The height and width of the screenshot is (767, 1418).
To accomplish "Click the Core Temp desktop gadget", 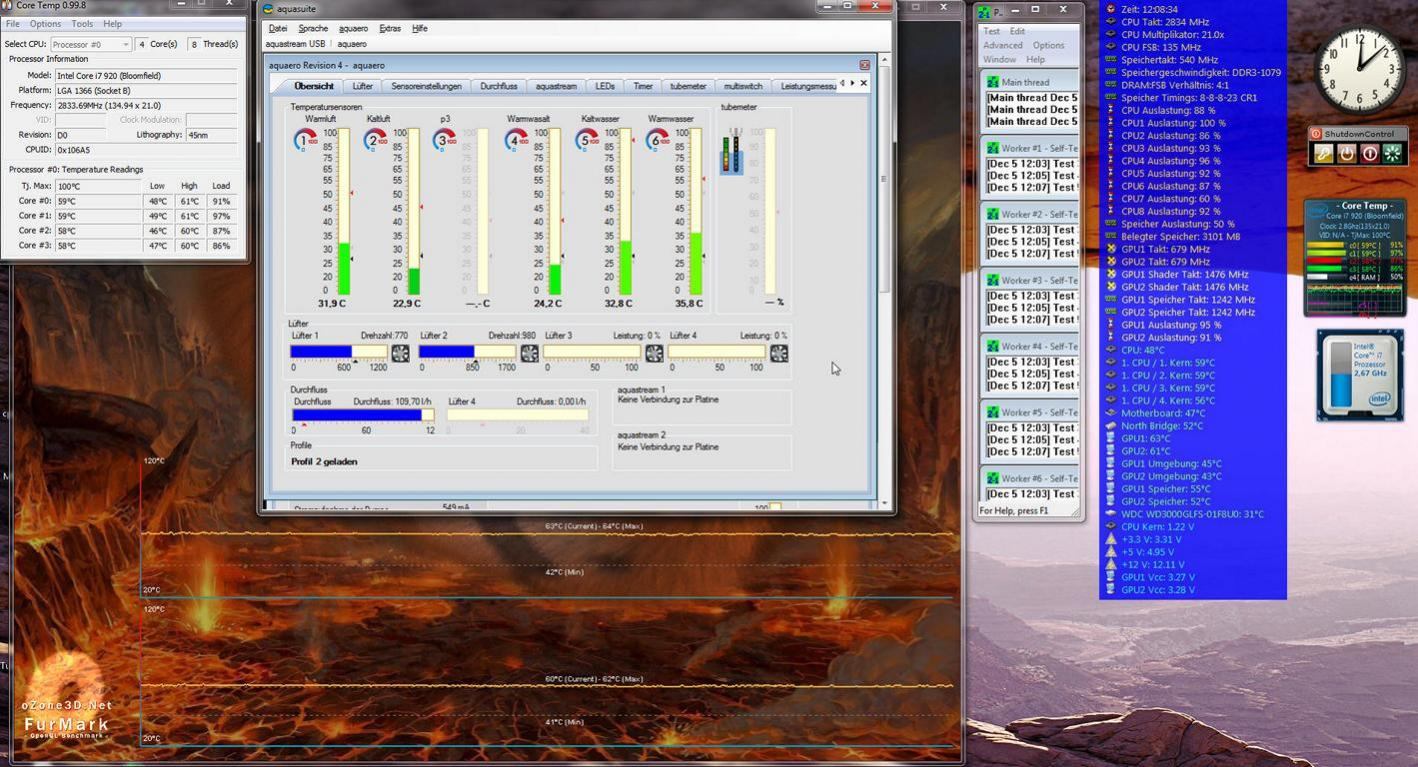I will (x=1354, y=258).
